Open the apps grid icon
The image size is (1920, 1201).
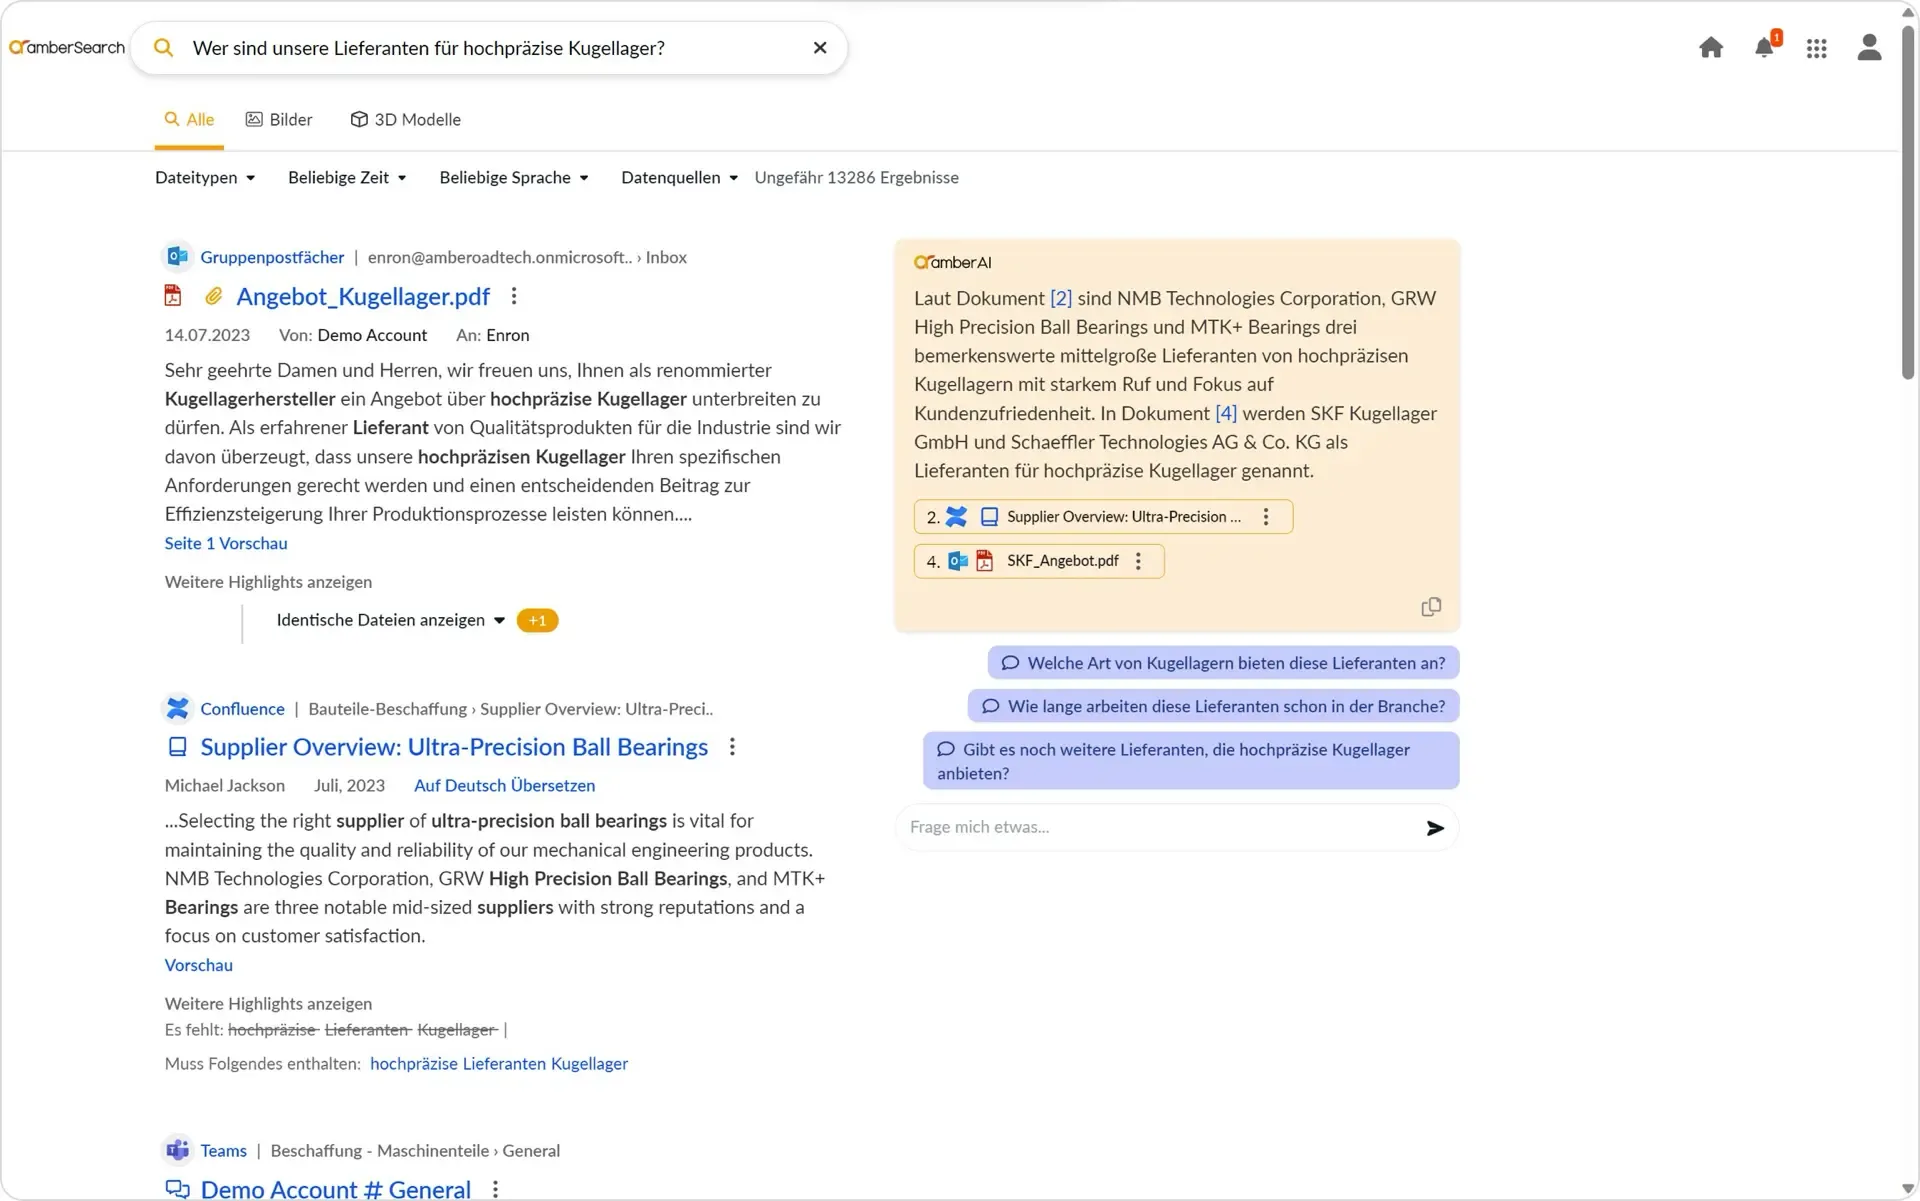click(x=1817, y=47)
